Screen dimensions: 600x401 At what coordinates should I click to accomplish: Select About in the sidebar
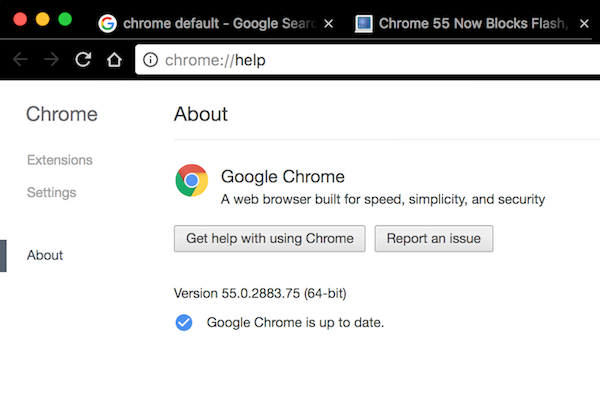(45, 255)
